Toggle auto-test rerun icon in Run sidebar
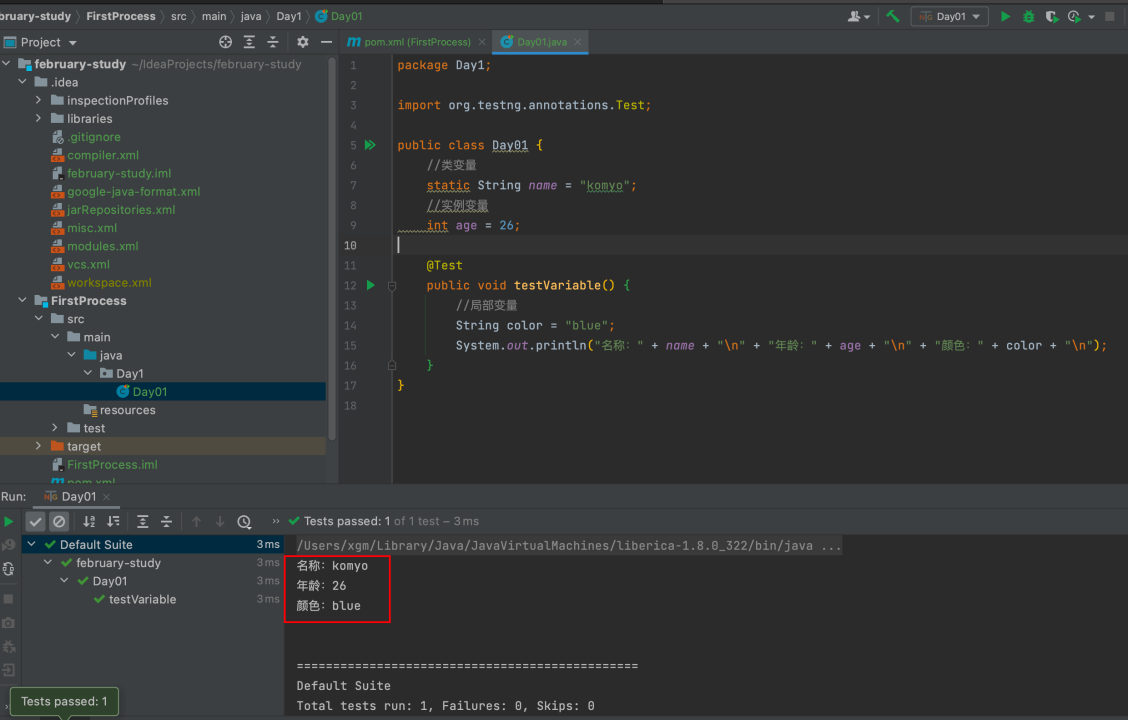This screenshot has width=1128, height=720. tap(9, 569)
